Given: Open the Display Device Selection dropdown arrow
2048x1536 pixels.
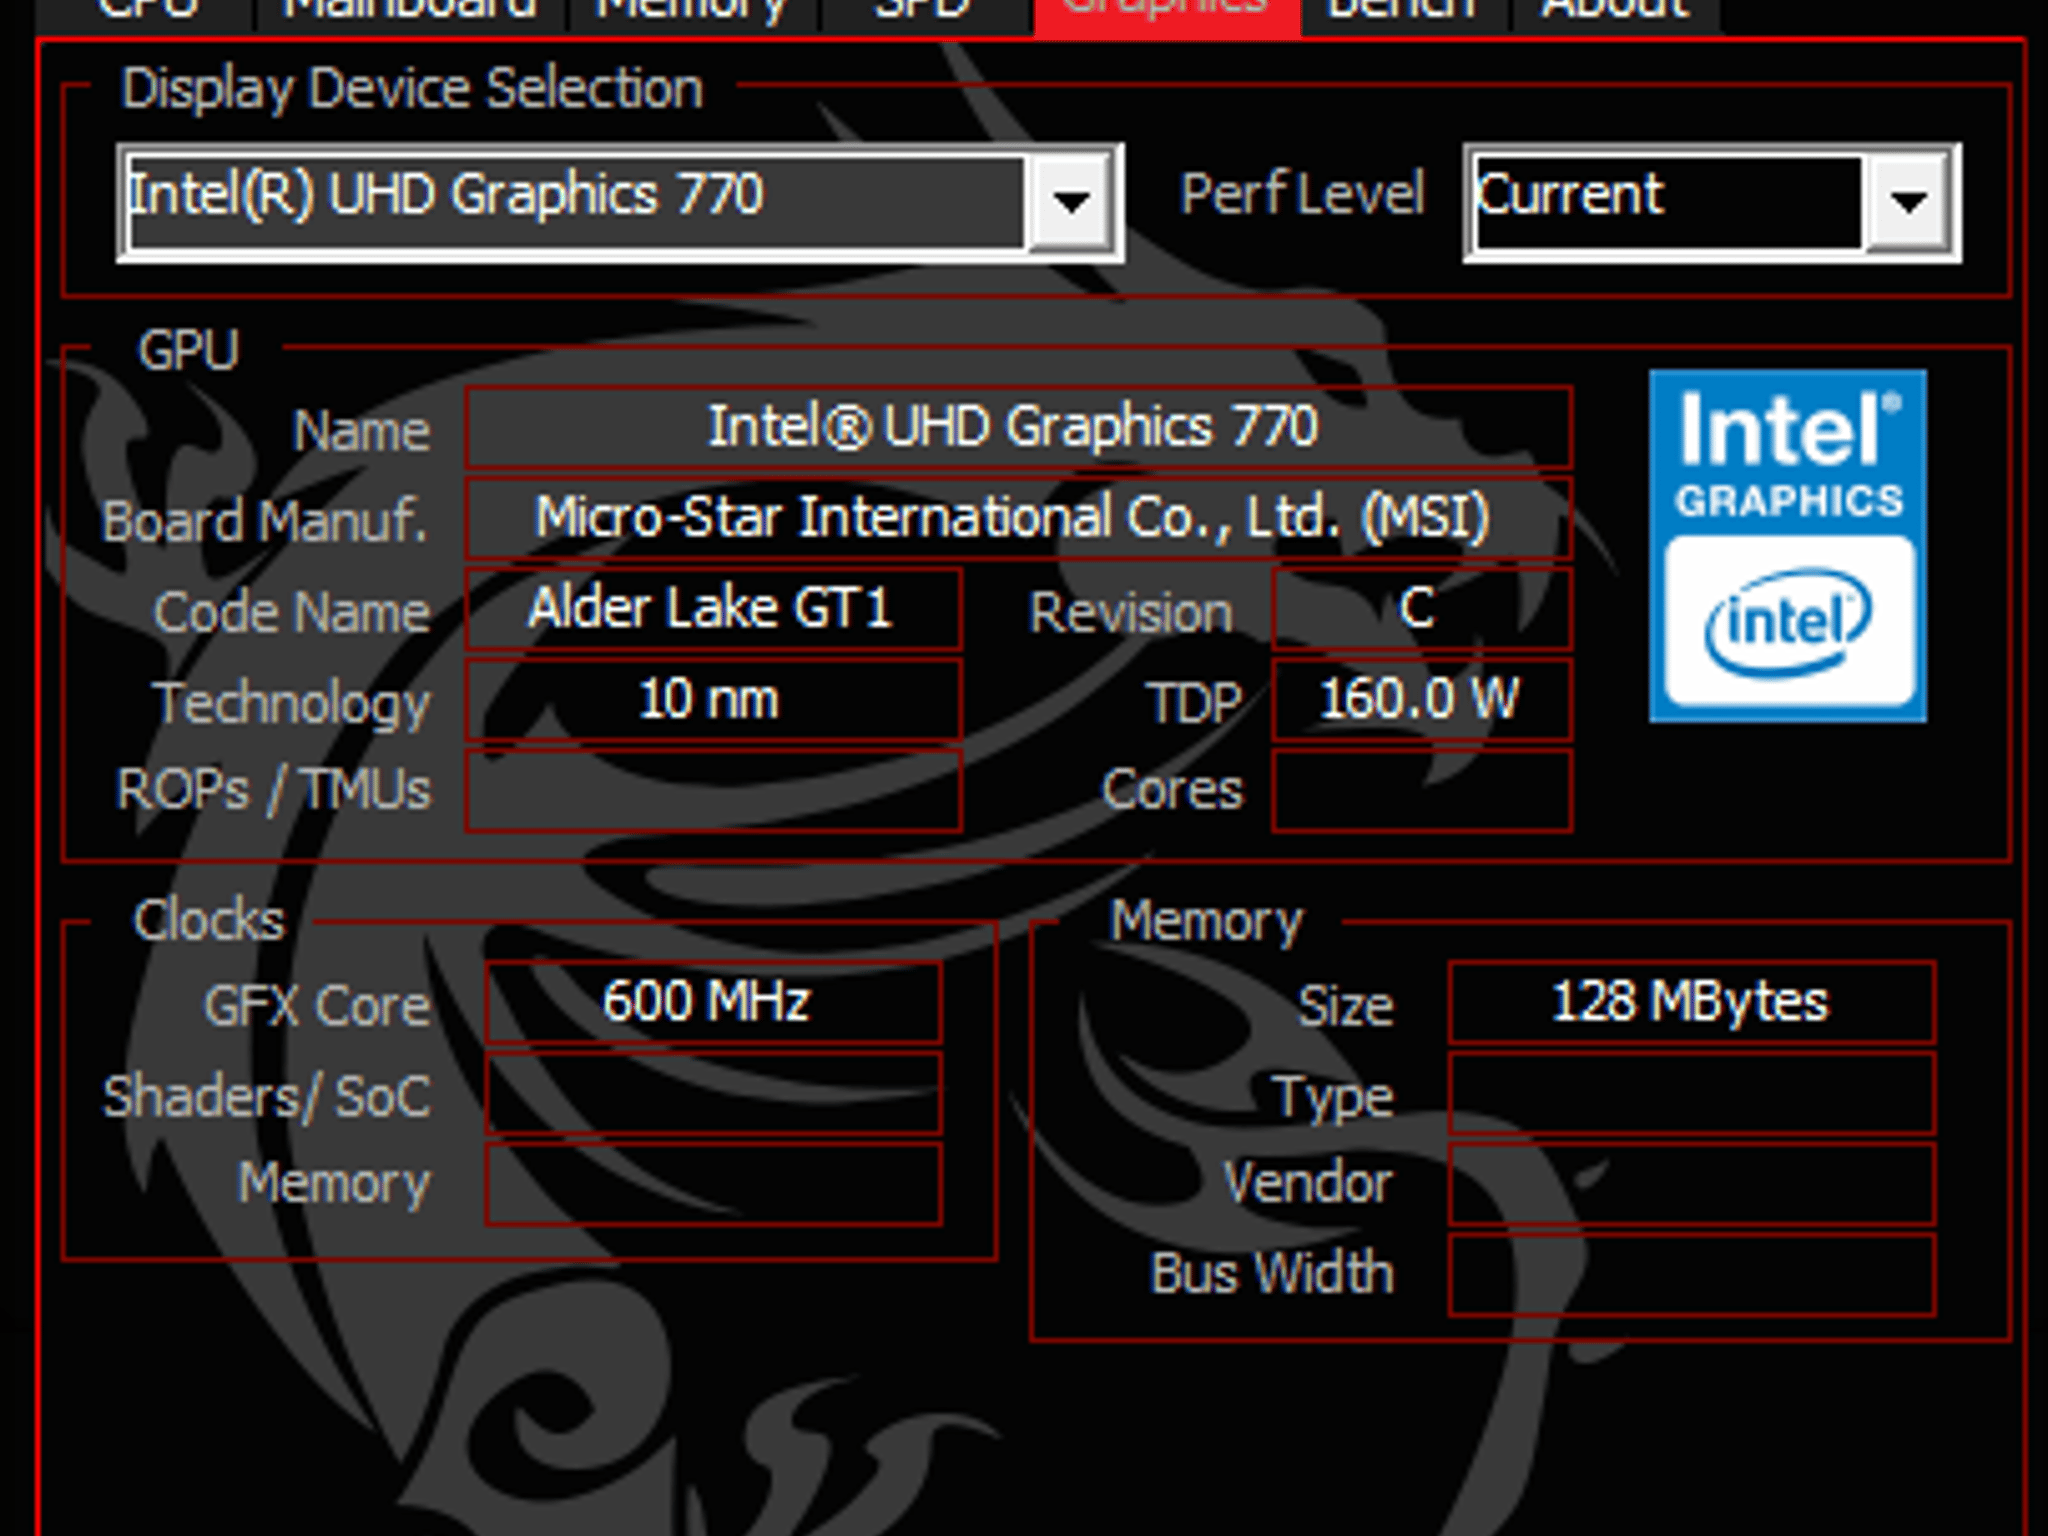Looking at the screenshot, I should [1071, 202].
